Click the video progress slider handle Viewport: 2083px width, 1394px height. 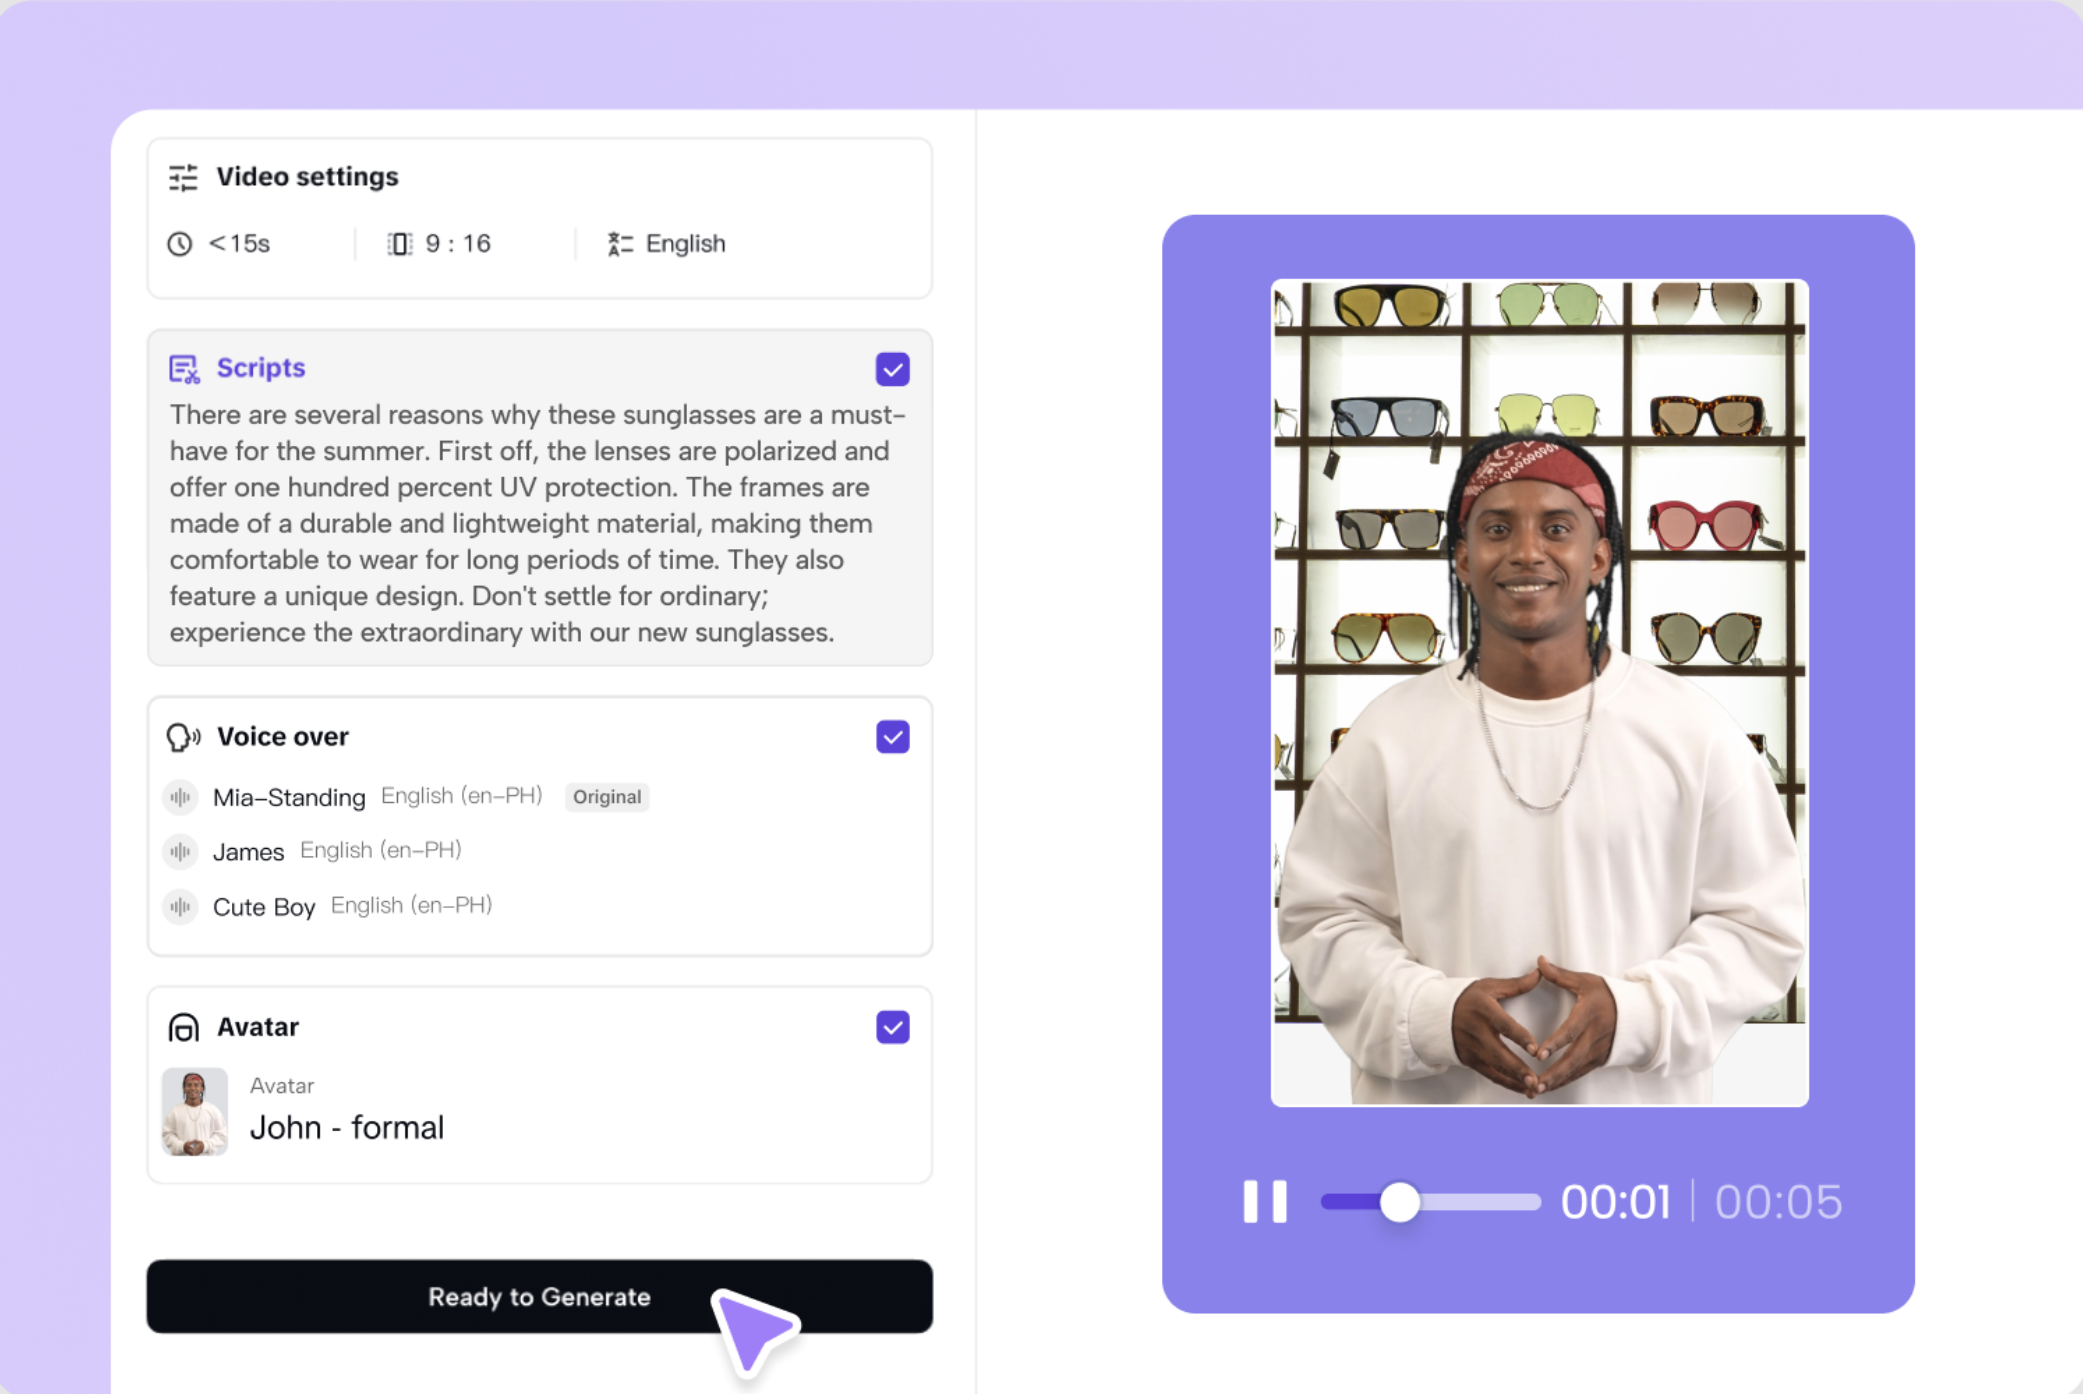pos(1399,1201)
